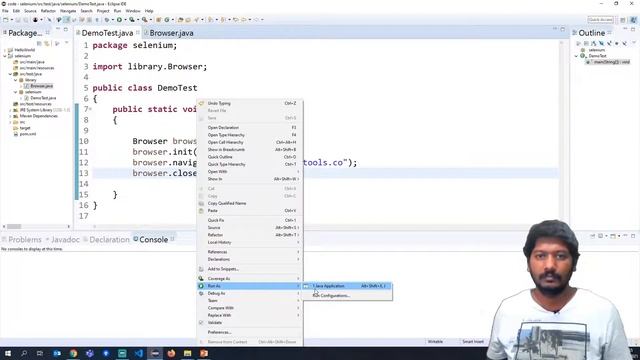Image resolution: width=640 pixels, height=360 pixels.
Task: Open the File menu in the menu bar
Action: click(x=5, y=11)
